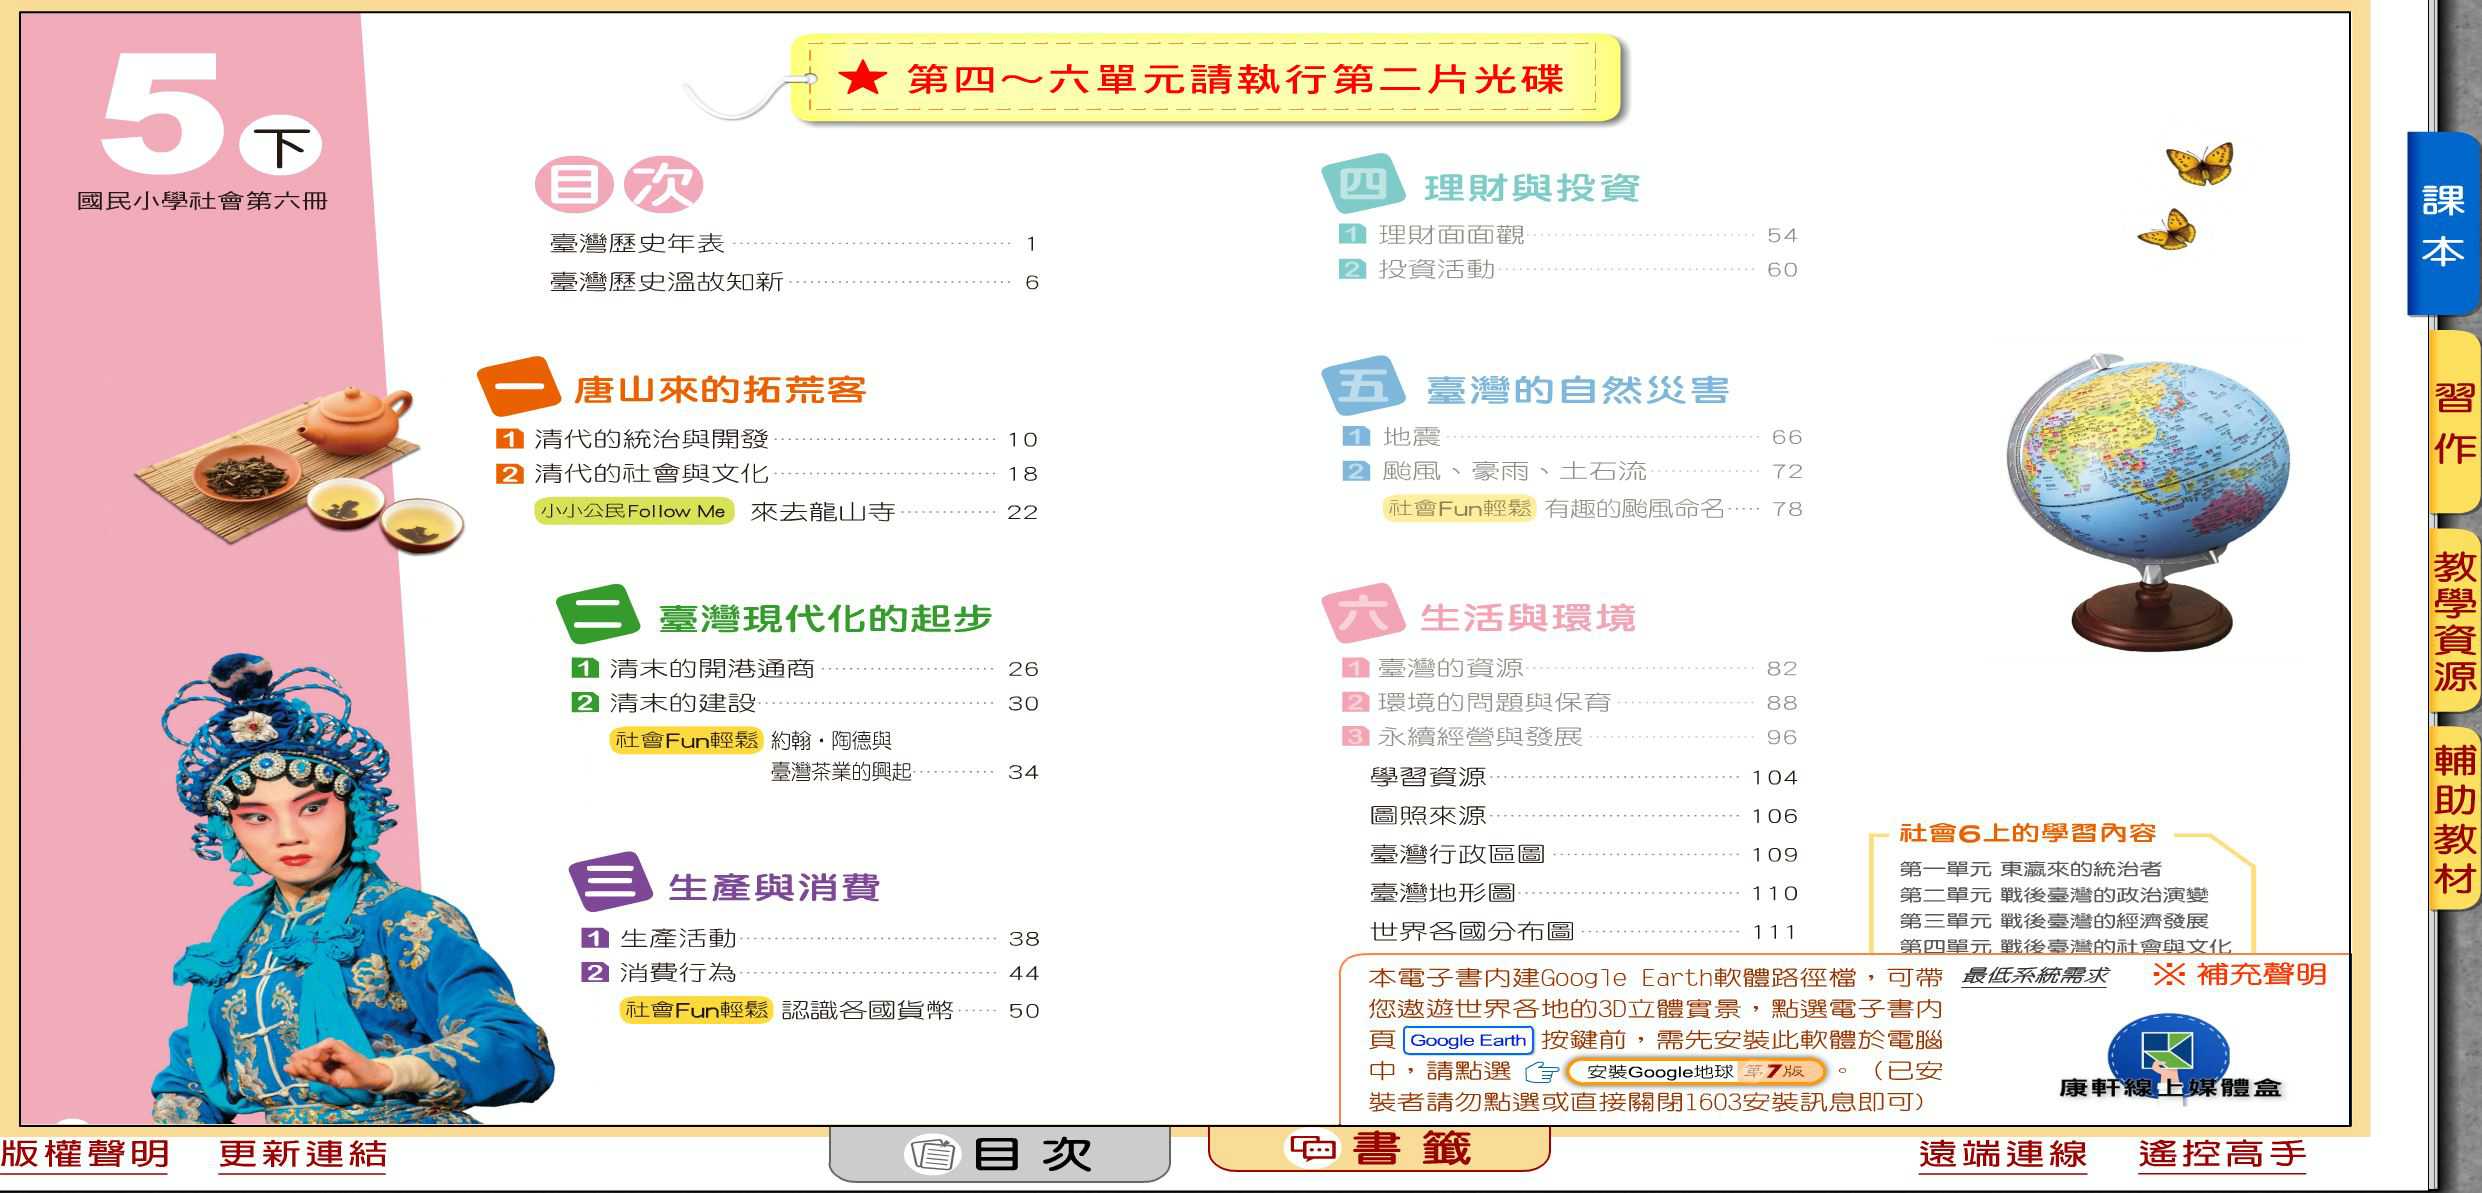Open 版權聲明 link

tap(85, 1154)
